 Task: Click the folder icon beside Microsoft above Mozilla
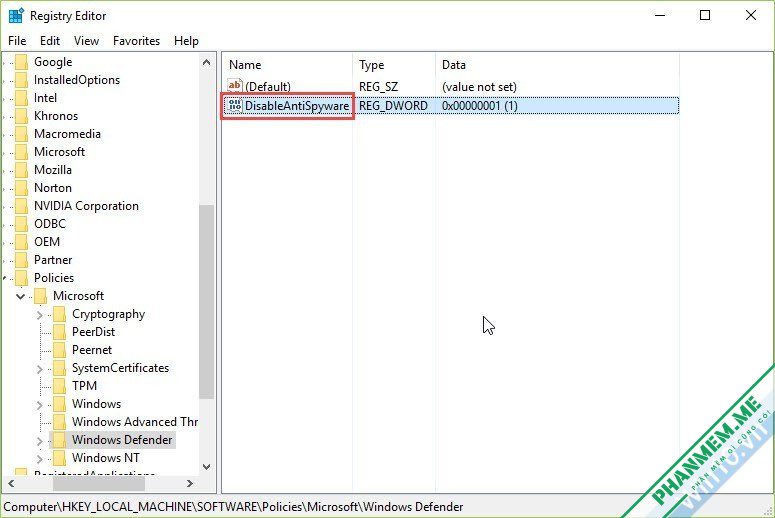(21, 152)
